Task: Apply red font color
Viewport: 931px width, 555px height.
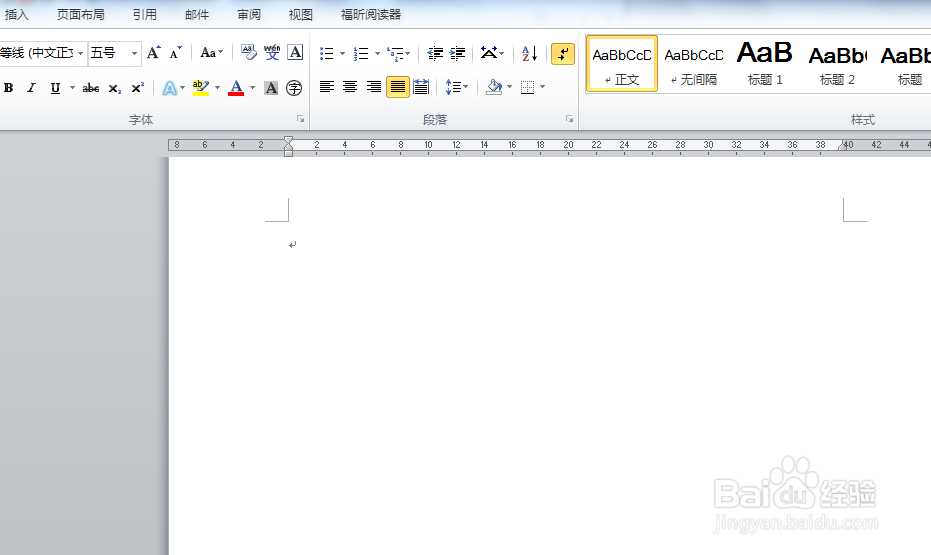Action: 236,88
